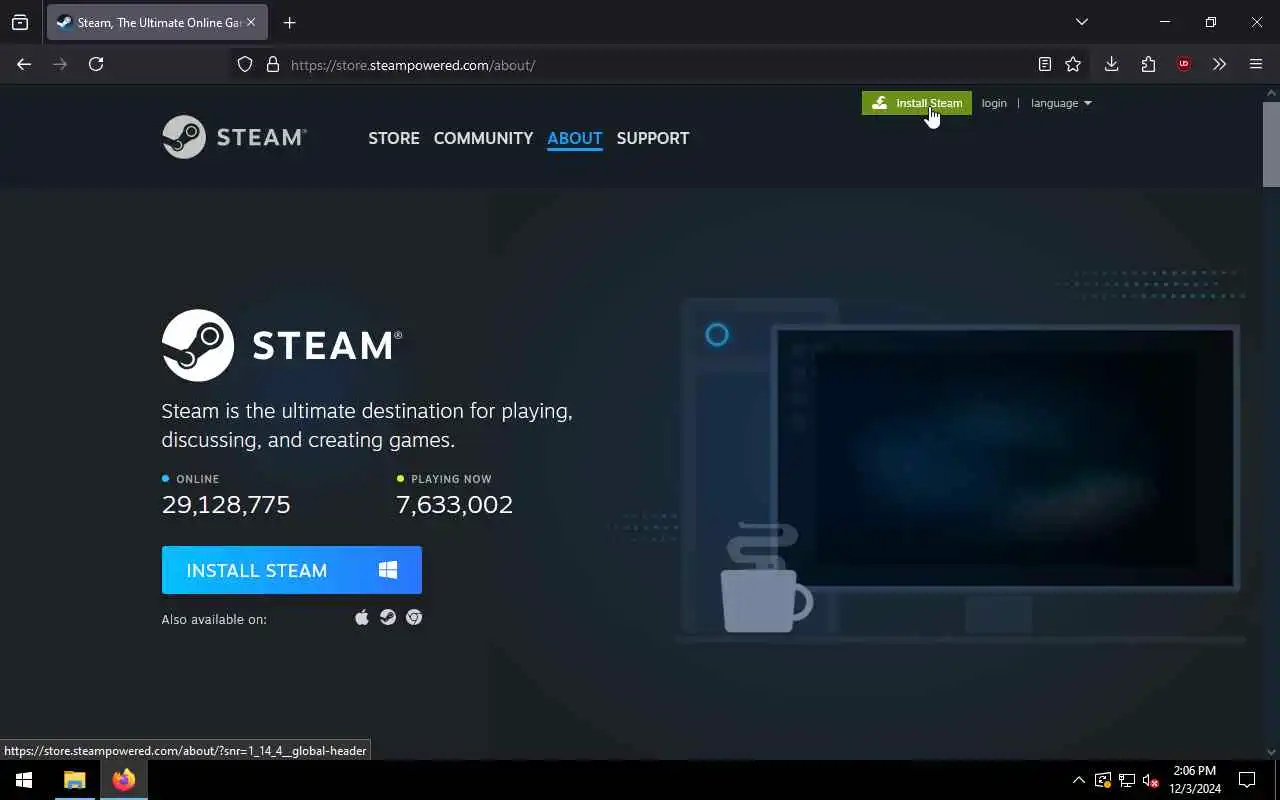Toggle reader view icon
Screen dimensions: 1280x800
[1044, 64]
